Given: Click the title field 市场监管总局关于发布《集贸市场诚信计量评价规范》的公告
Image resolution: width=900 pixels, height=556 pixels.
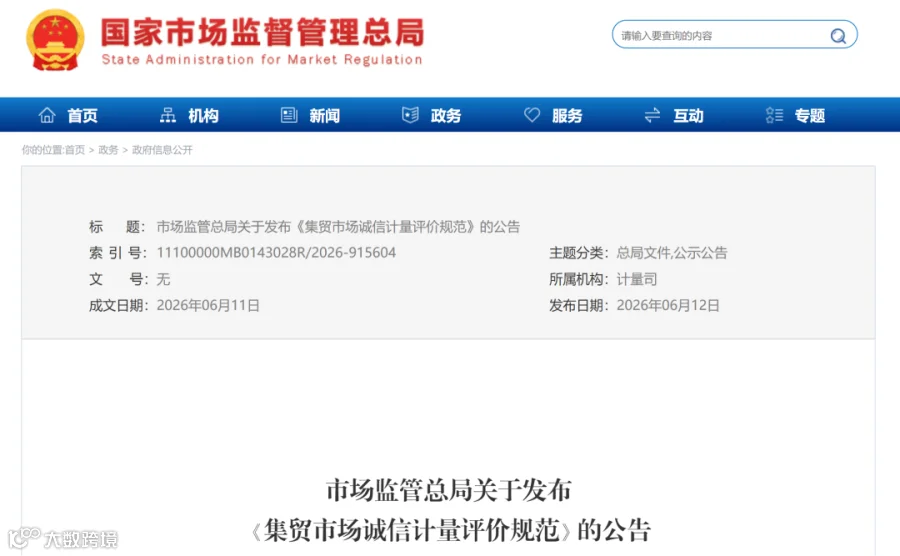Looking at the screenshot, I should tap(338, 227).
